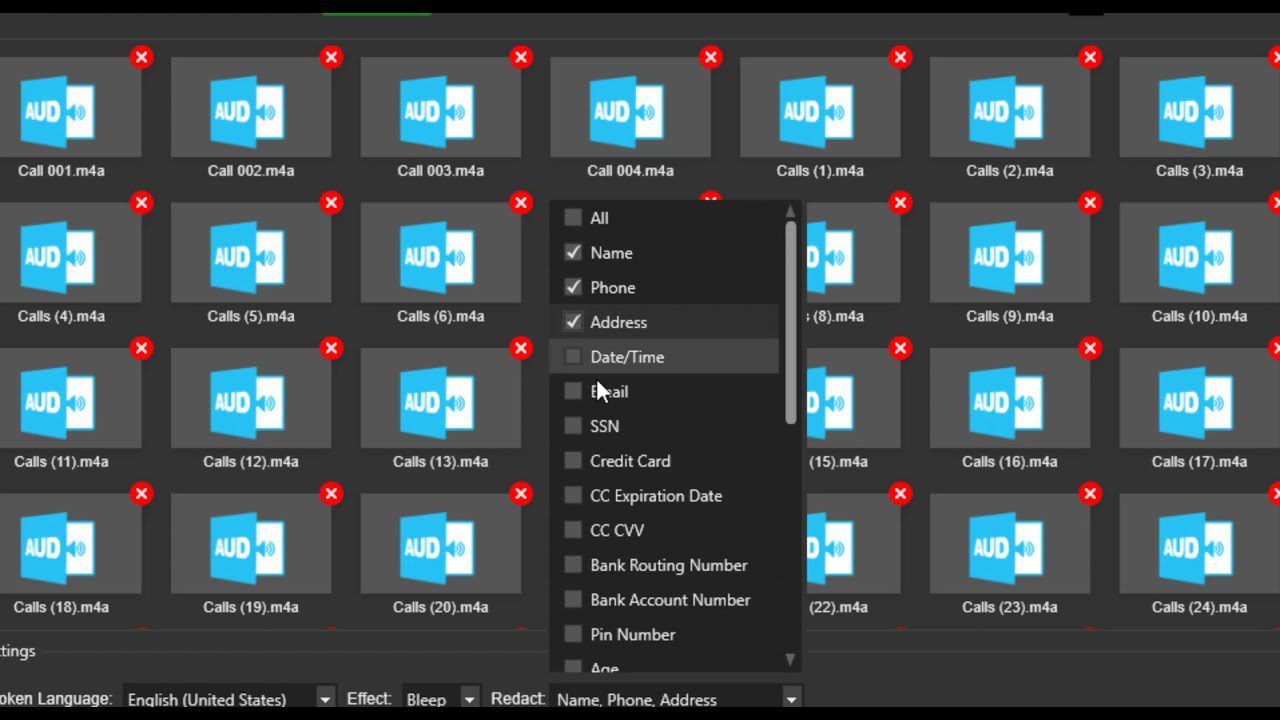Select the Calls (10).m4a audio icon
This screenshot has width=1280, height=720.
[1199, 256]
